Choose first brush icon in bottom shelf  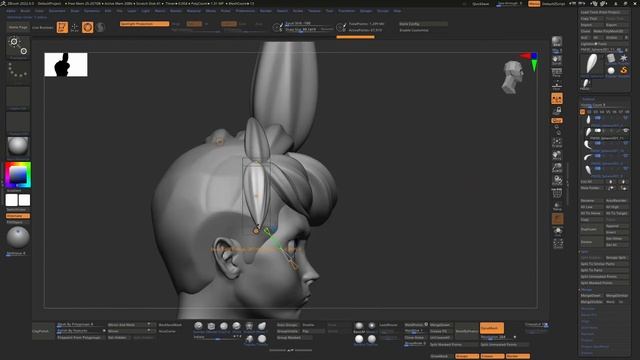point(198,326)
